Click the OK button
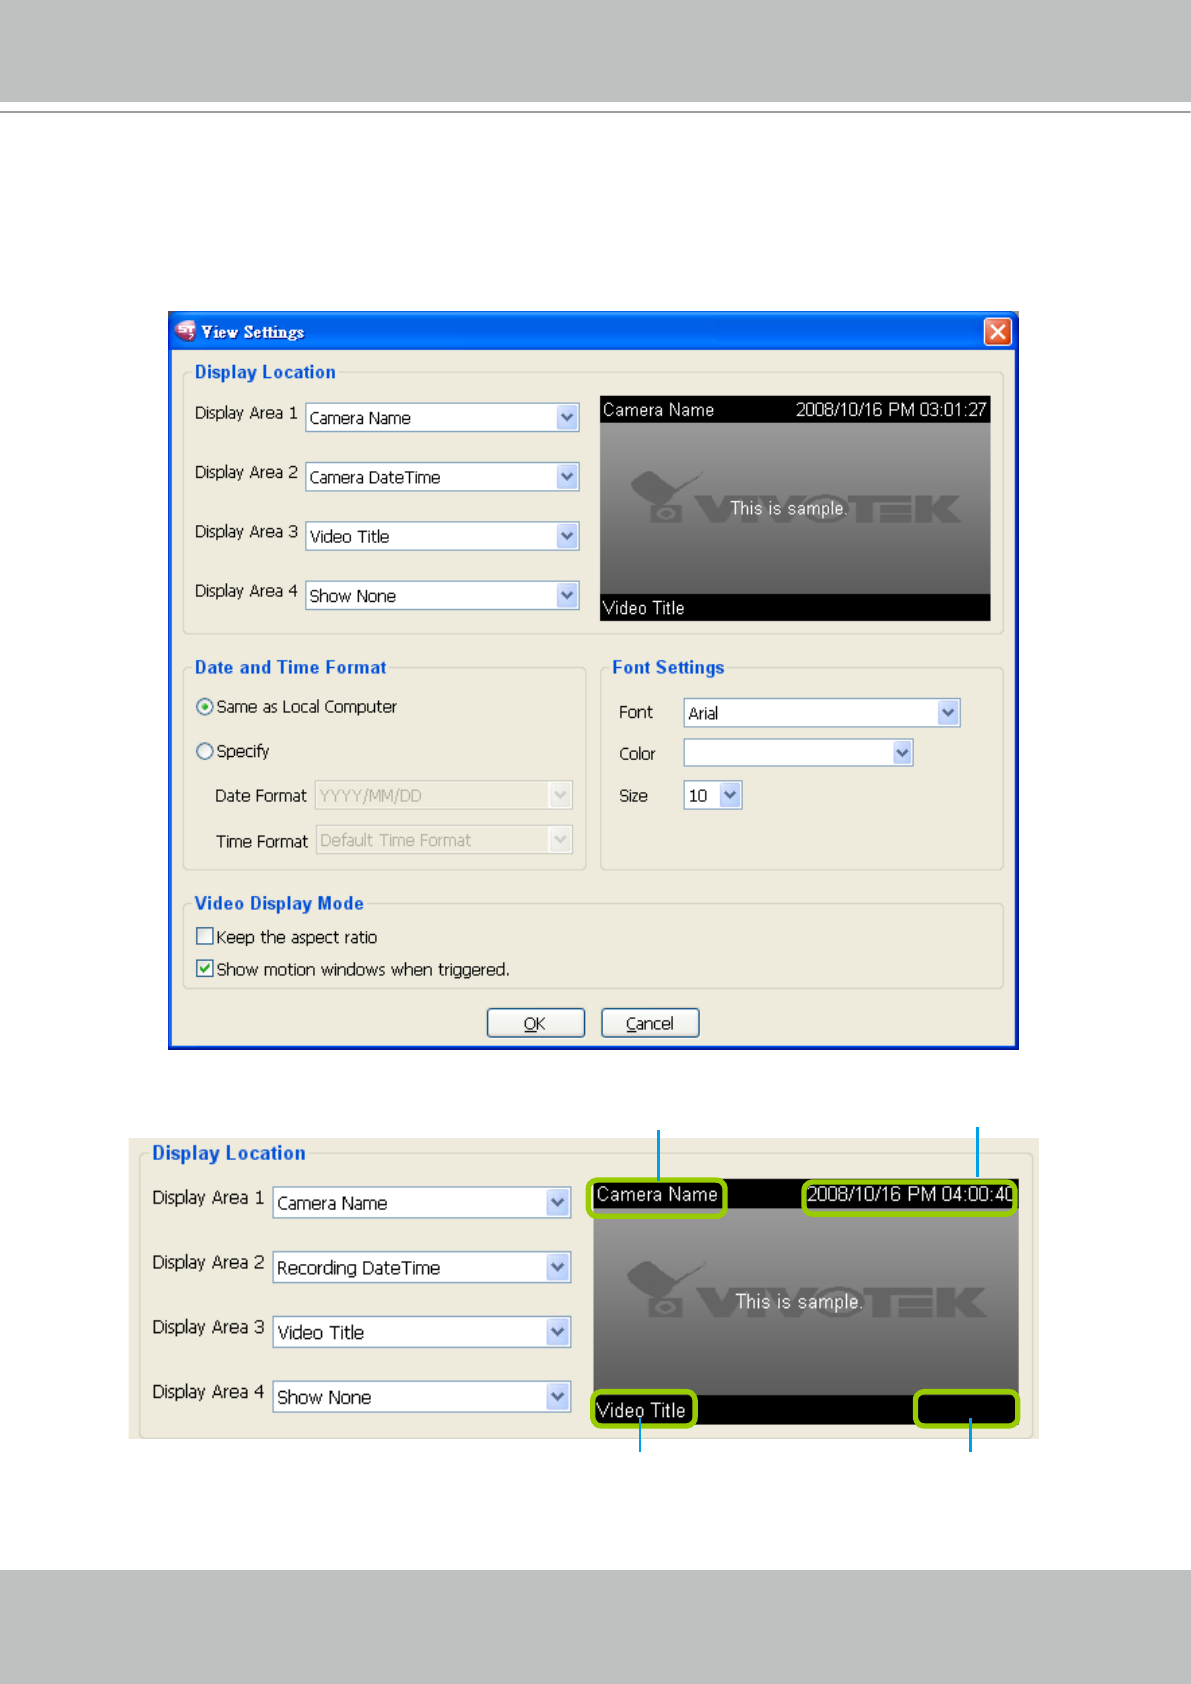 click(535, 1023)
